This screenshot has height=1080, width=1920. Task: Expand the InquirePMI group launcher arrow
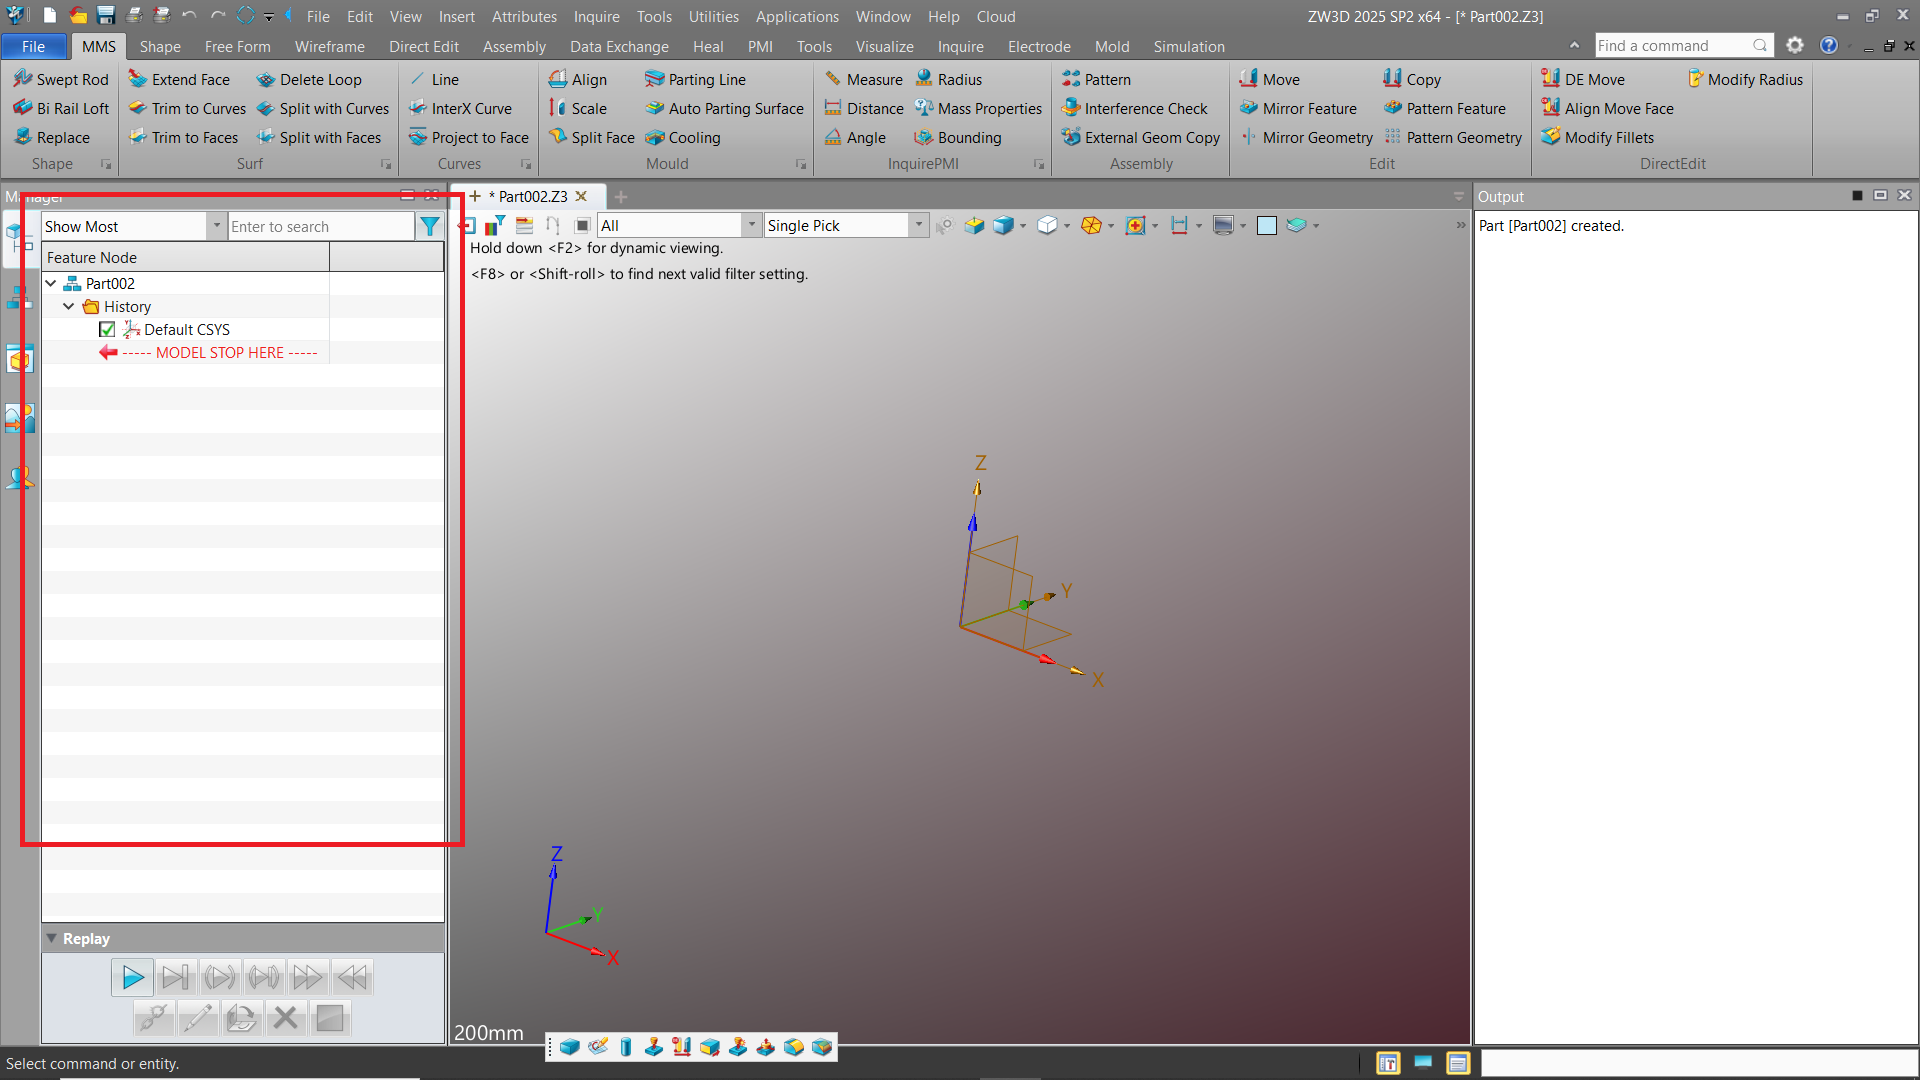coord(1039,164)
